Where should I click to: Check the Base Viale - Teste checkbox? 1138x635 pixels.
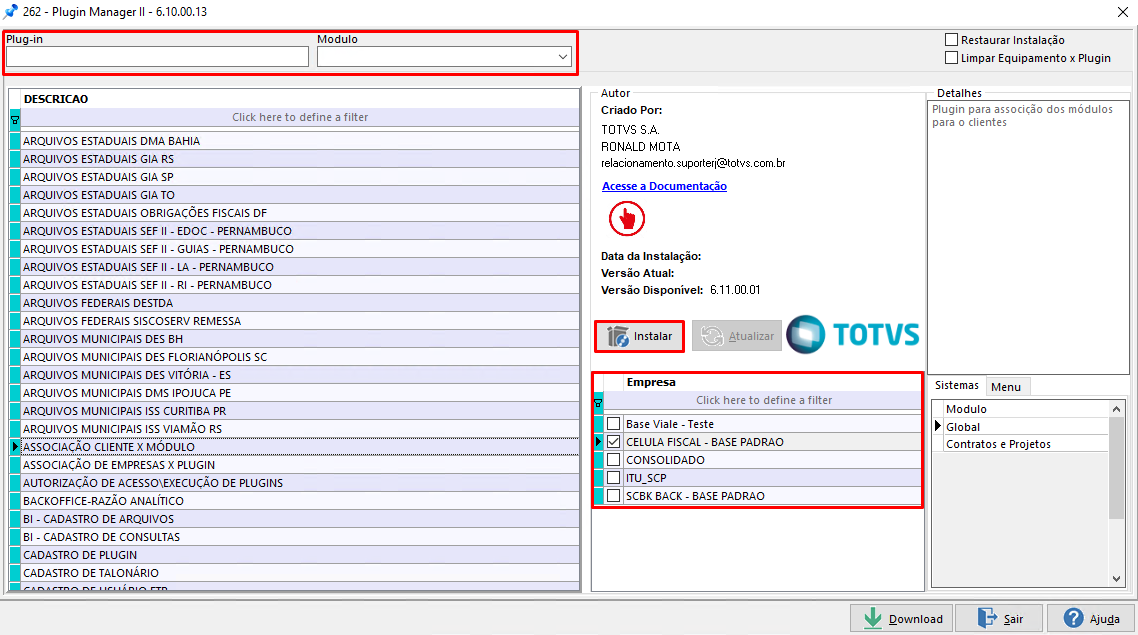(614, 424)
